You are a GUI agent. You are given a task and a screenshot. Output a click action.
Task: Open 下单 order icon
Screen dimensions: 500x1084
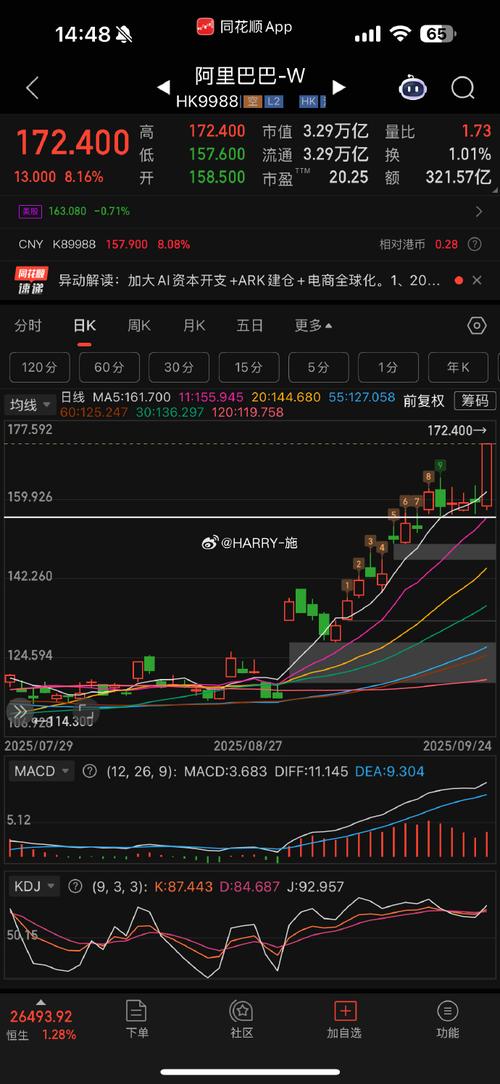pyautogui.click(x=136, y=1011)
